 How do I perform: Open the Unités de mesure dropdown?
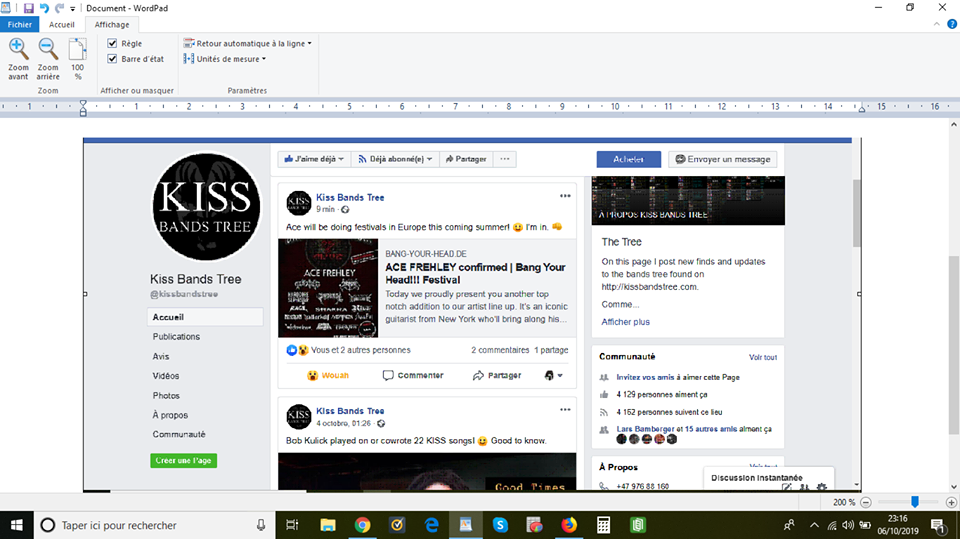click(x=225, y=59)
